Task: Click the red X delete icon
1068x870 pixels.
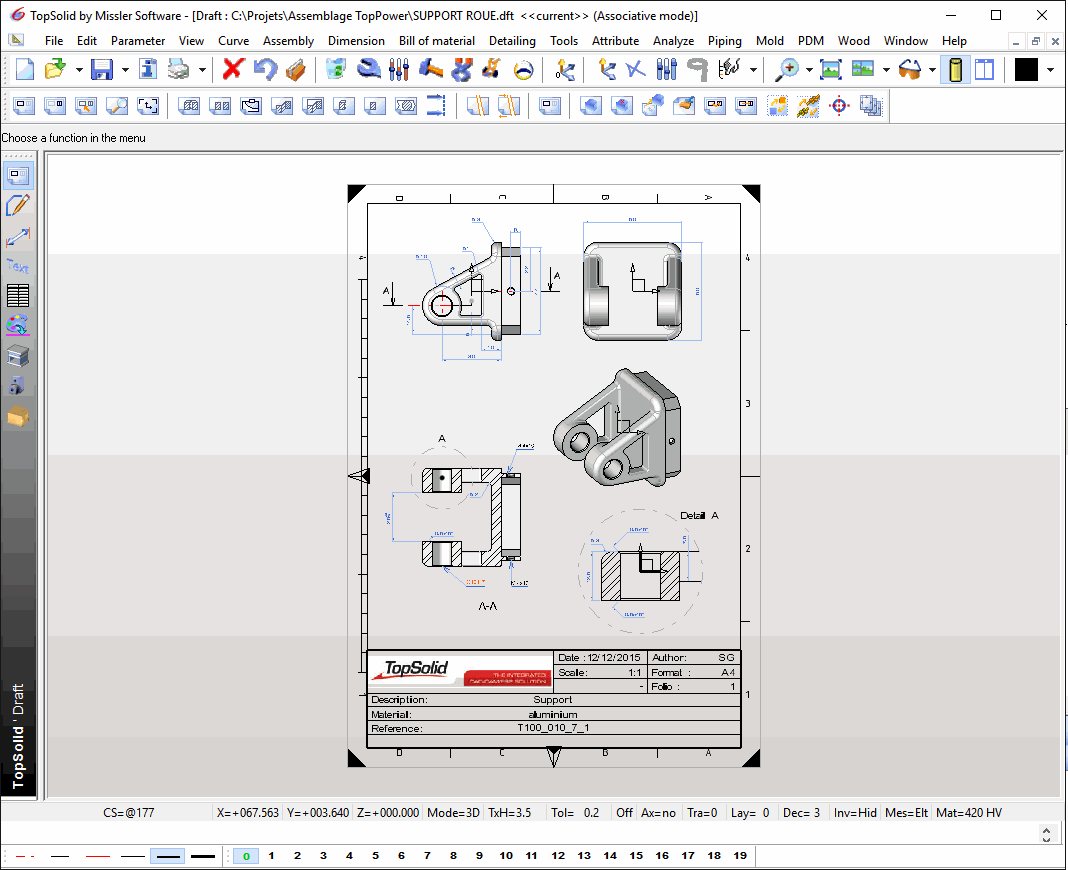Action: pos(233,69)
